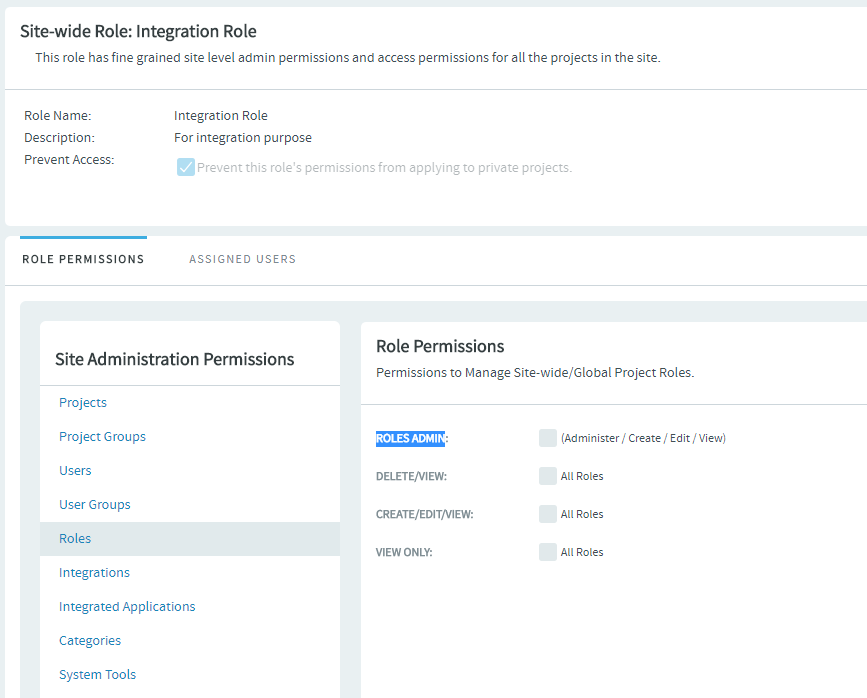This screenshot has width=867, height=698.
Task: Click the highlighted ROLES ADMIN label
Action: [x=410, y=438]
